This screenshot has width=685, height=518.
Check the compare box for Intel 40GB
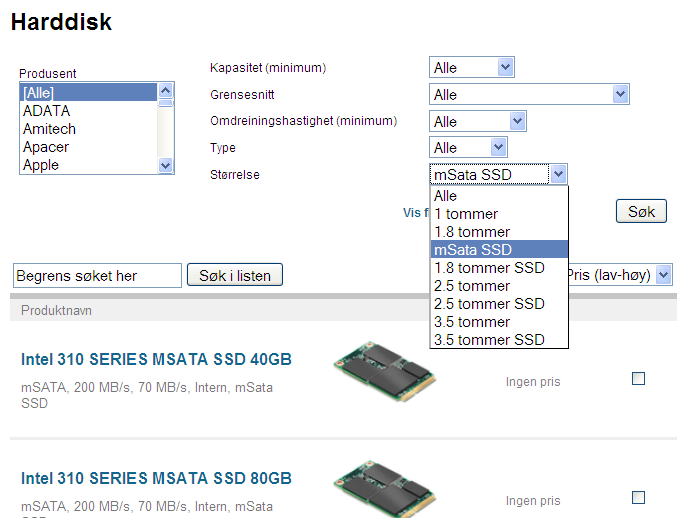[639, 379]
